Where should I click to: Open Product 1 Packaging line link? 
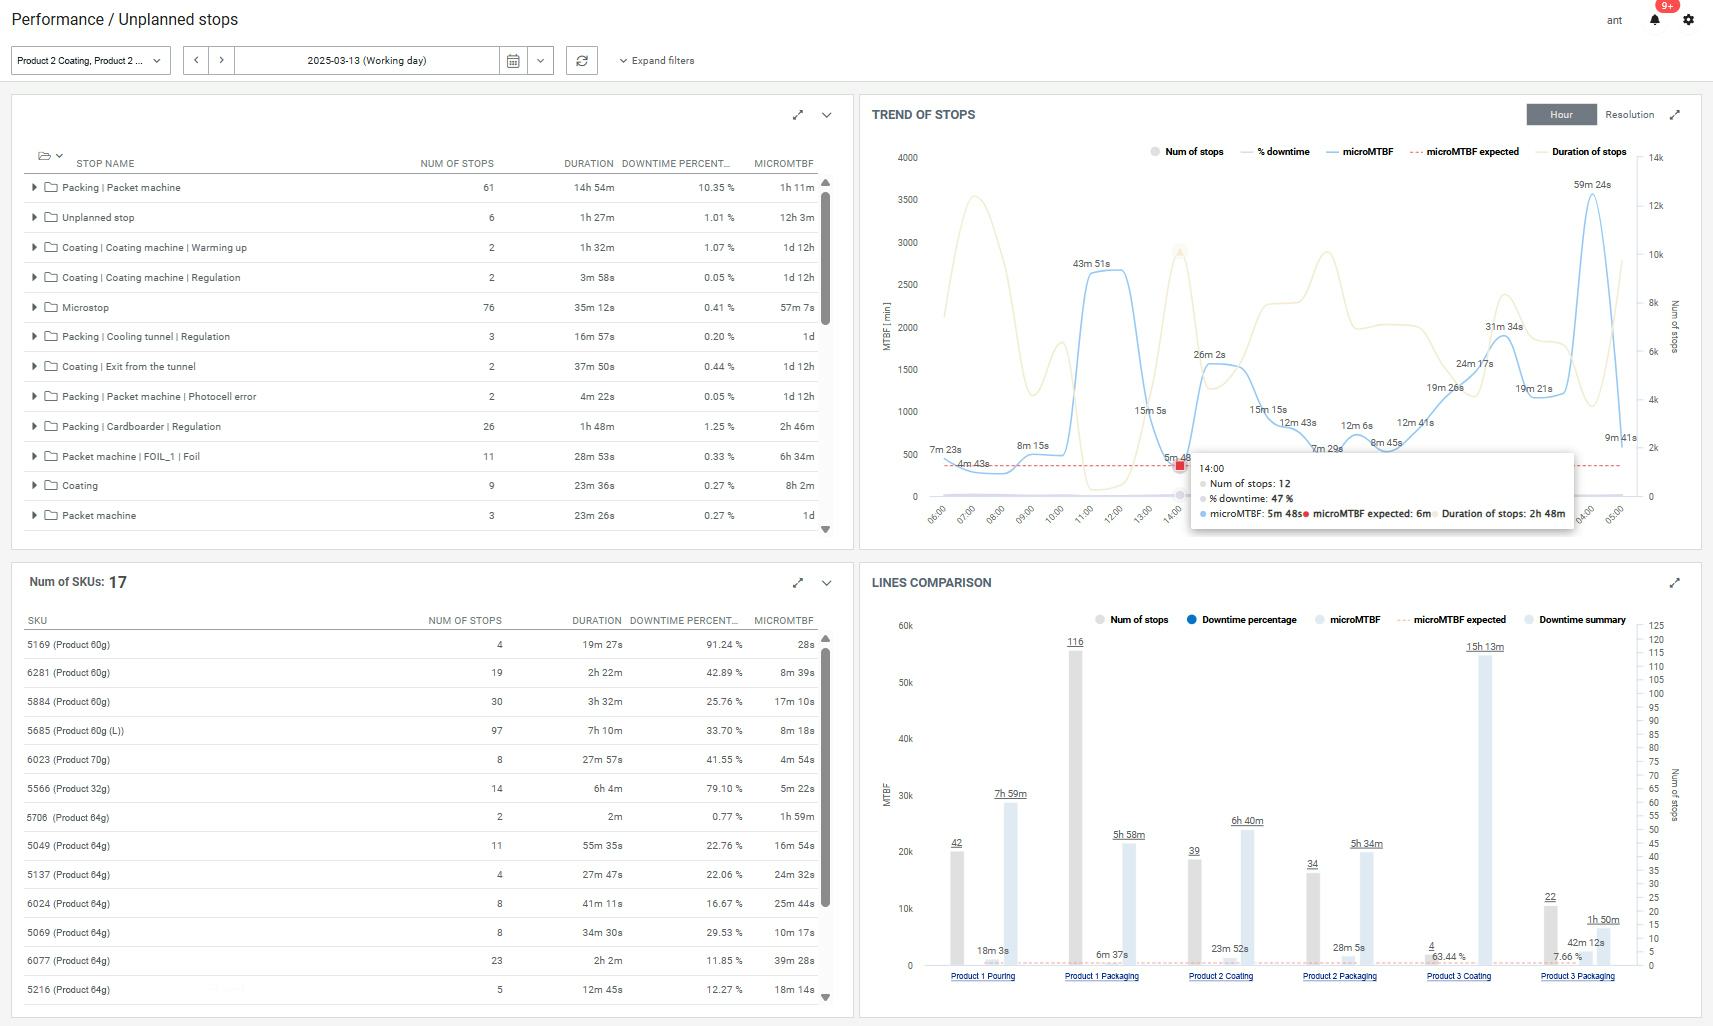click(x=1102, y=976)
